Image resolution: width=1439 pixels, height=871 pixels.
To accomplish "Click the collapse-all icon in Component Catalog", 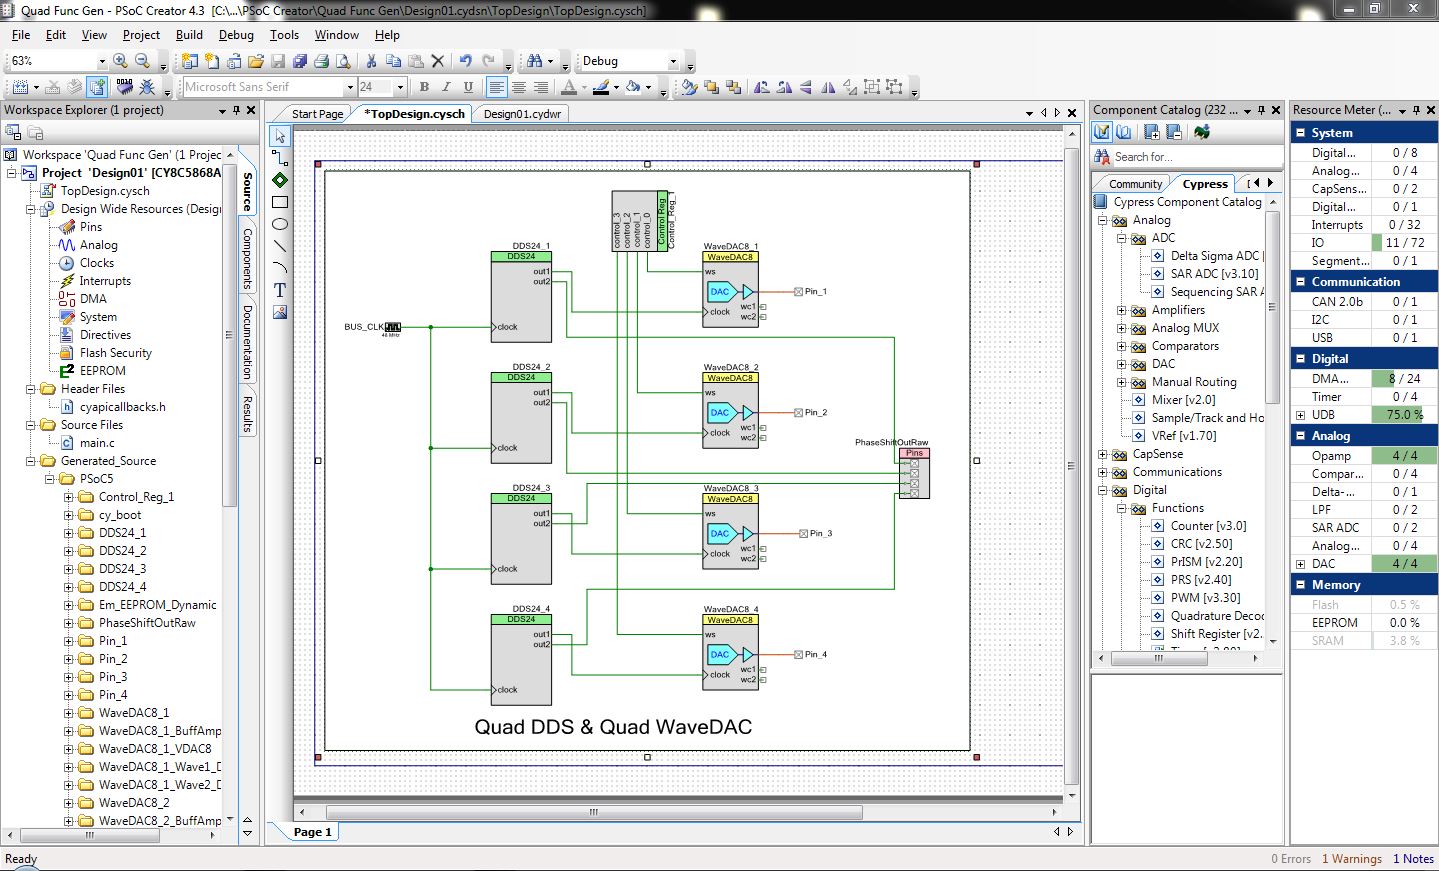I will [1174, 132].
